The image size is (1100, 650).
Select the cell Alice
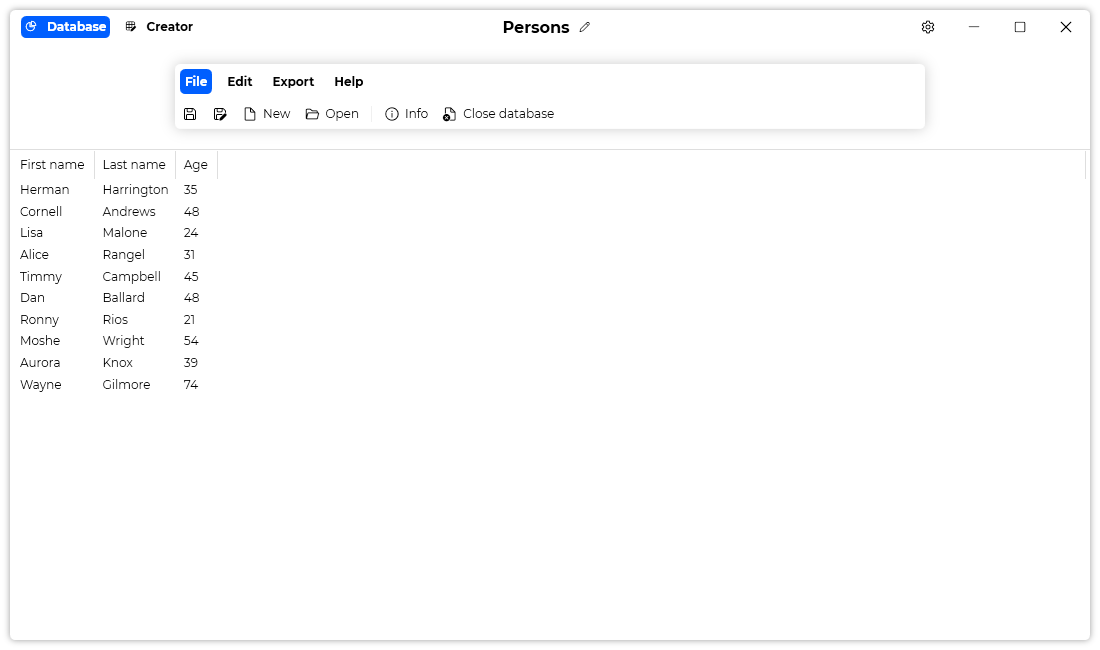(x=34, y=255)
